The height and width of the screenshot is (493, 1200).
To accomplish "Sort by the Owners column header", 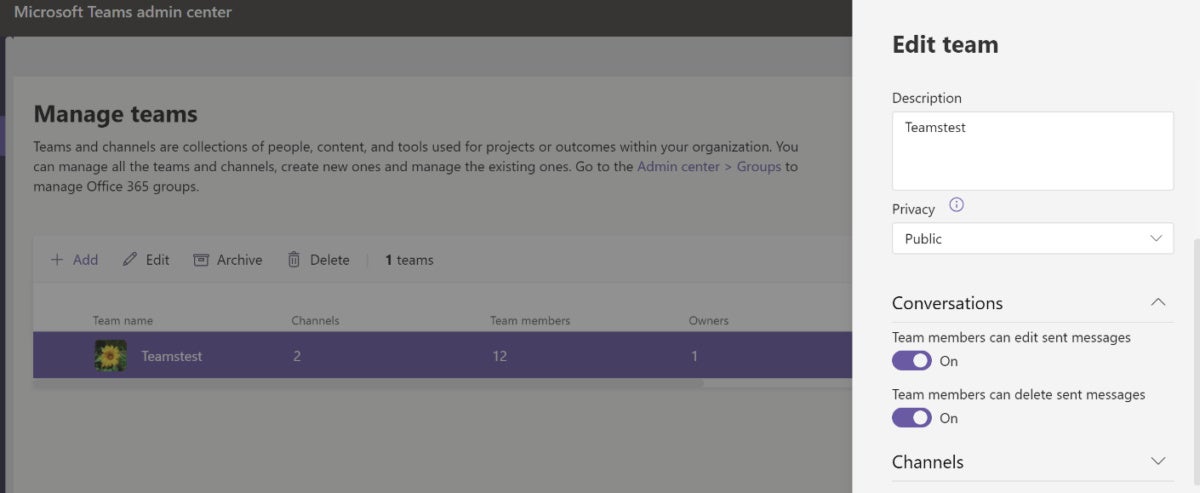I will pyautogui.click(x=709, y=321).
